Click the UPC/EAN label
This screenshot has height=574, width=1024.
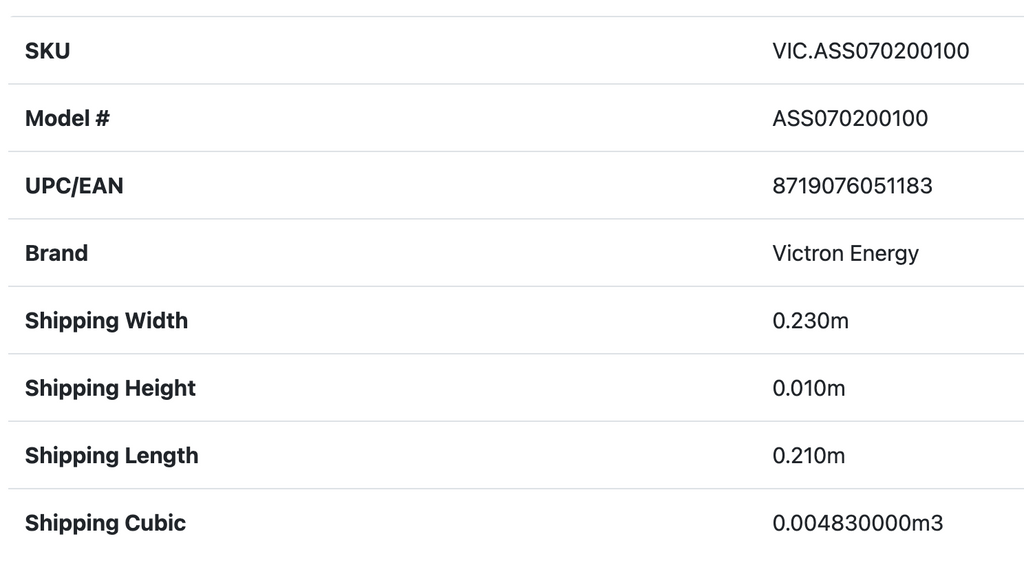tap(74, 186)
